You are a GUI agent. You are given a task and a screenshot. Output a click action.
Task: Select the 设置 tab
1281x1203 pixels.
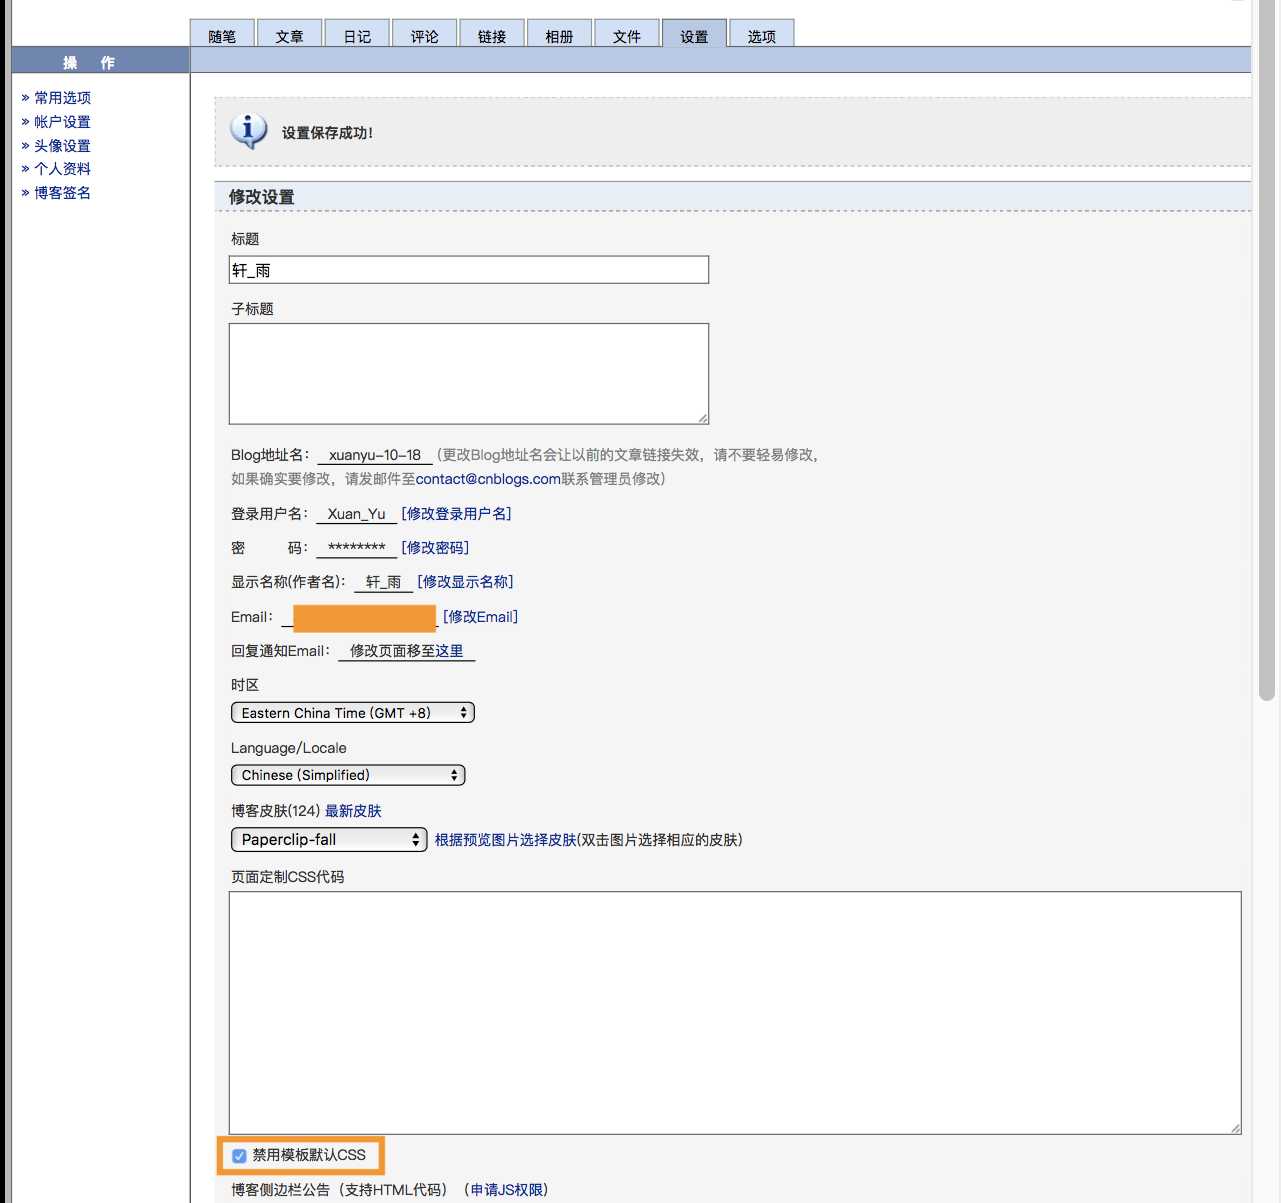[x=694, y=36]
